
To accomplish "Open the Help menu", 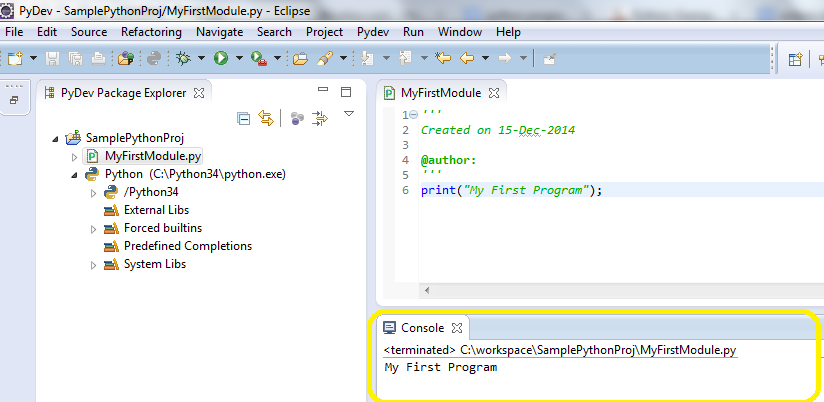I will coord(508,32).
